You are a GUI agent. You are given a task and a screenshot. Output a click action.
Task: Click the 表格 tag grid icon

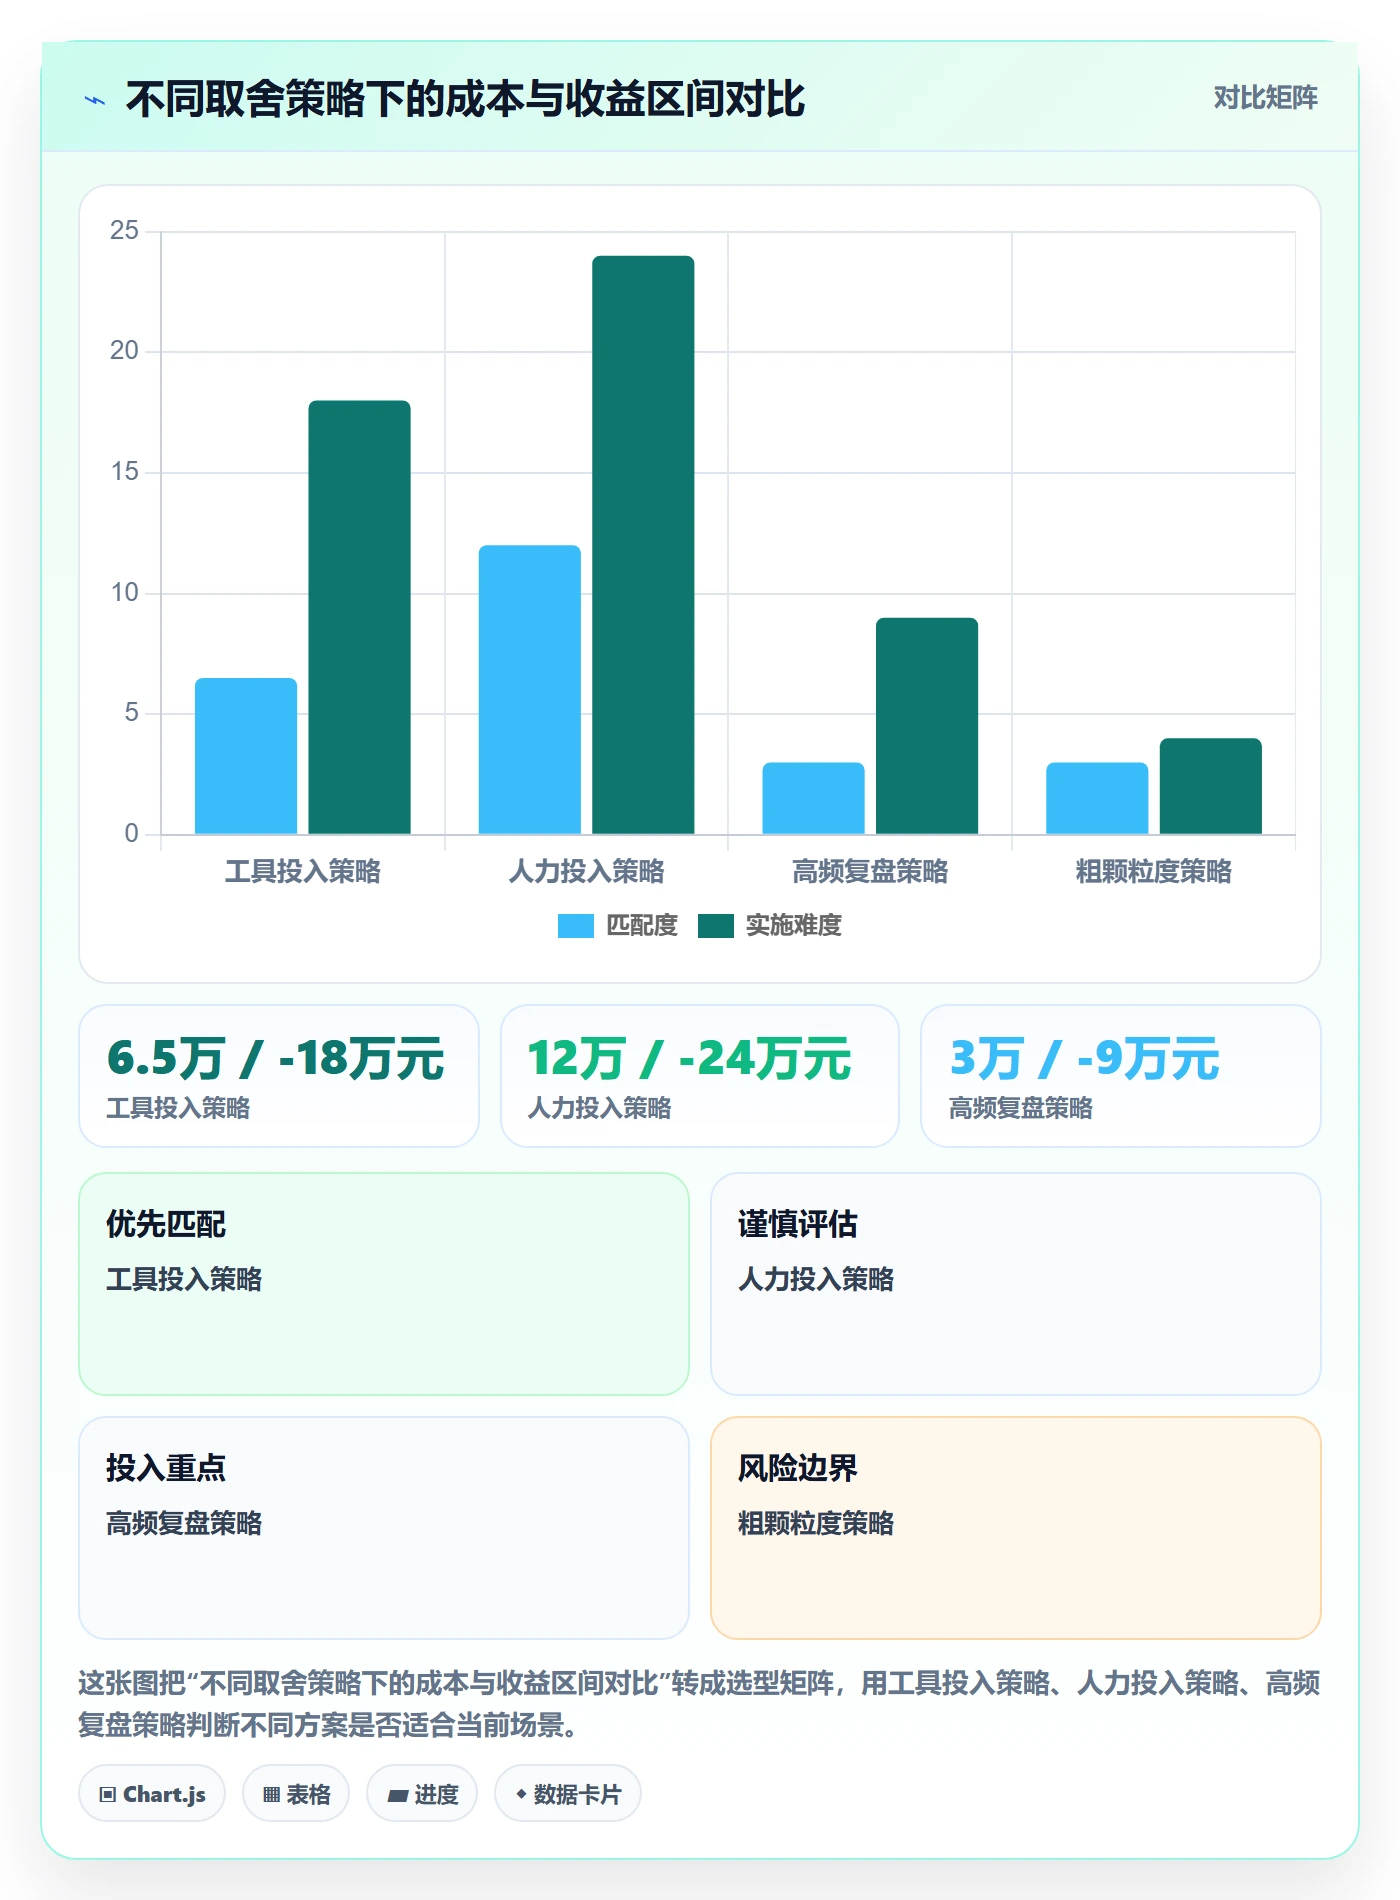coord(271,1795)
